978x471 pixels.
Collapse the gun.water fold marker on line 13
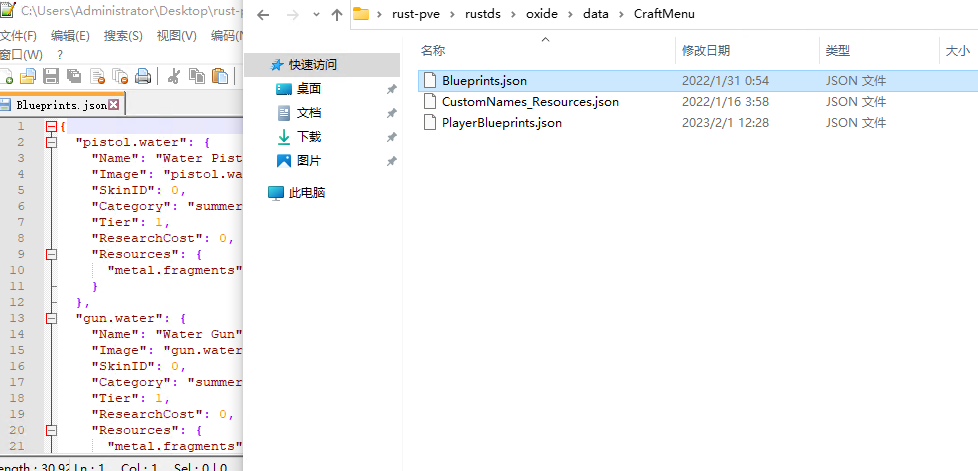pos(51,319)
